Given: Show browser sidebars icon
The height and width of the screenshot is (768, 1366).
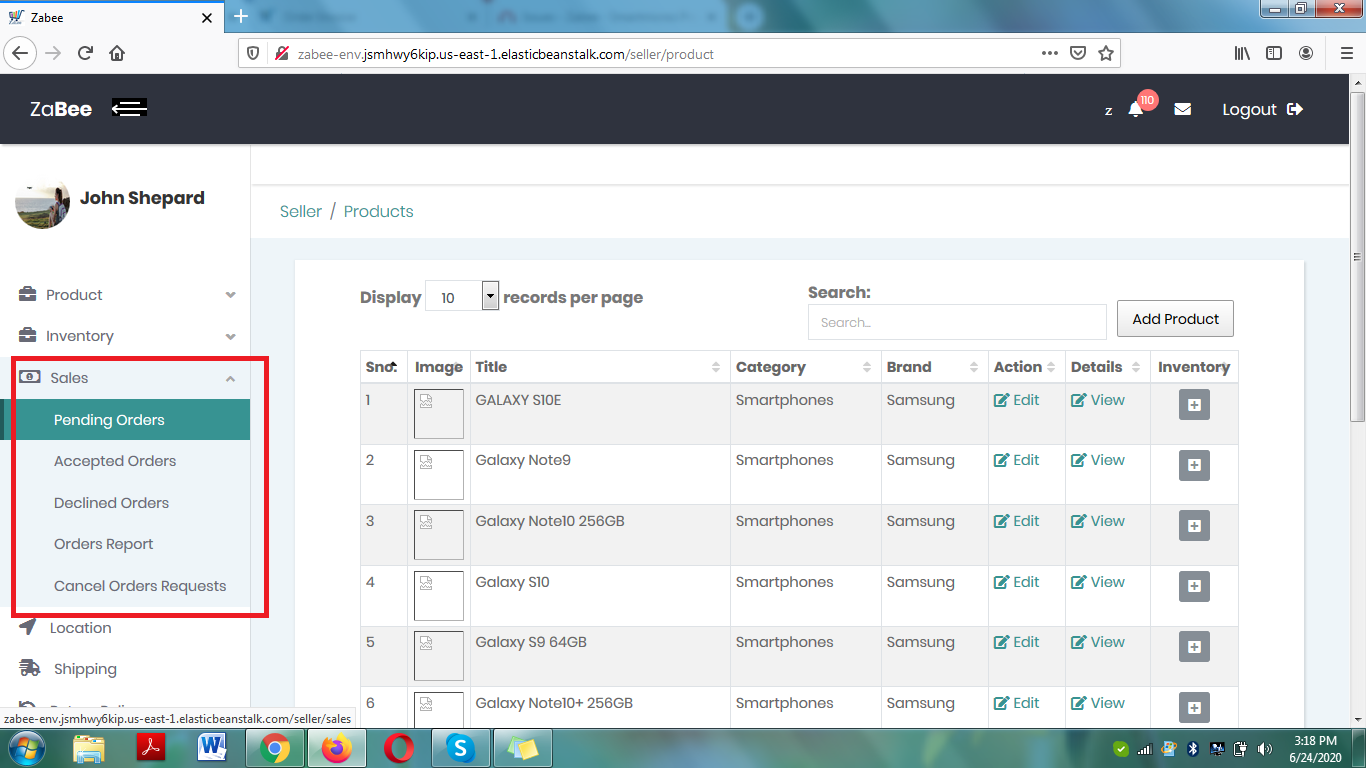Looking at the screenshot, I should [x=1274, y=53].
